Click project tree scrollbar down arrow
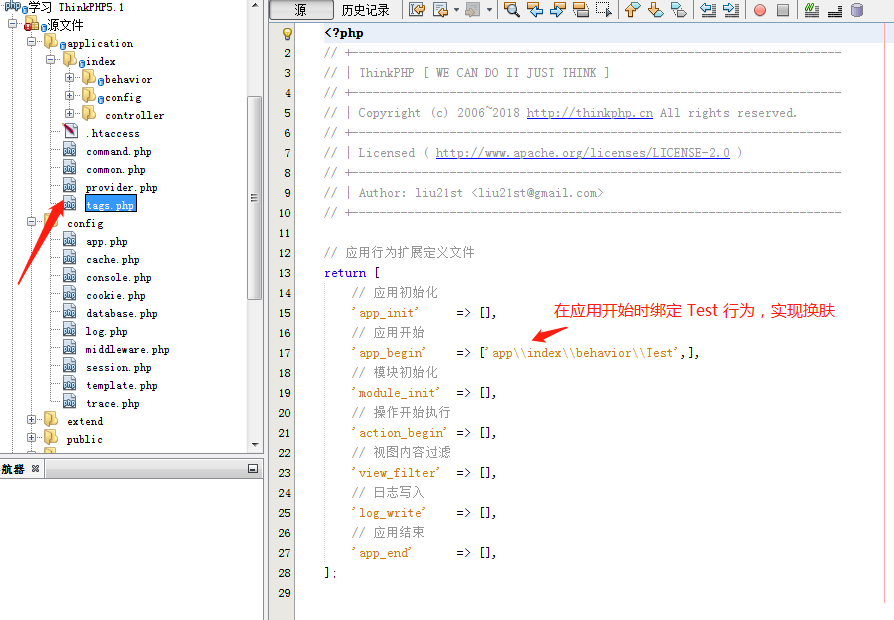This screenshot has width=894, height=620. coord(255,445)
